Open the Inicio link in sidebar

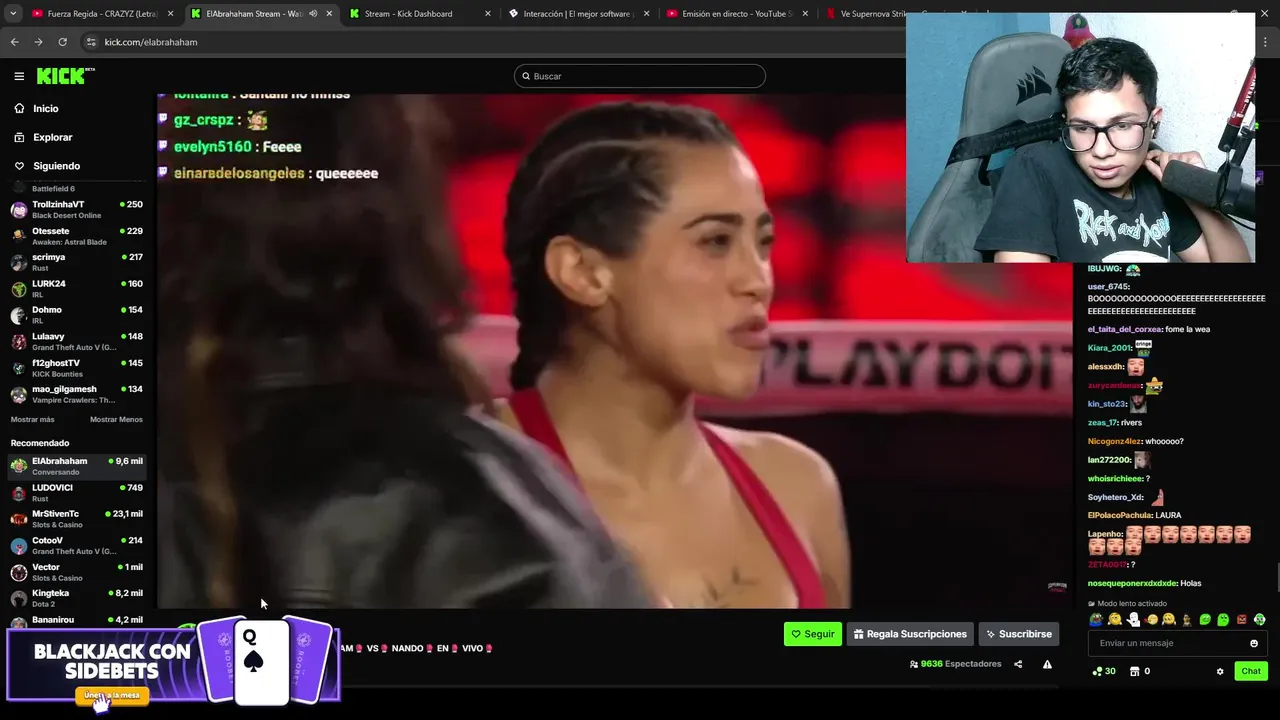(46, 108)
